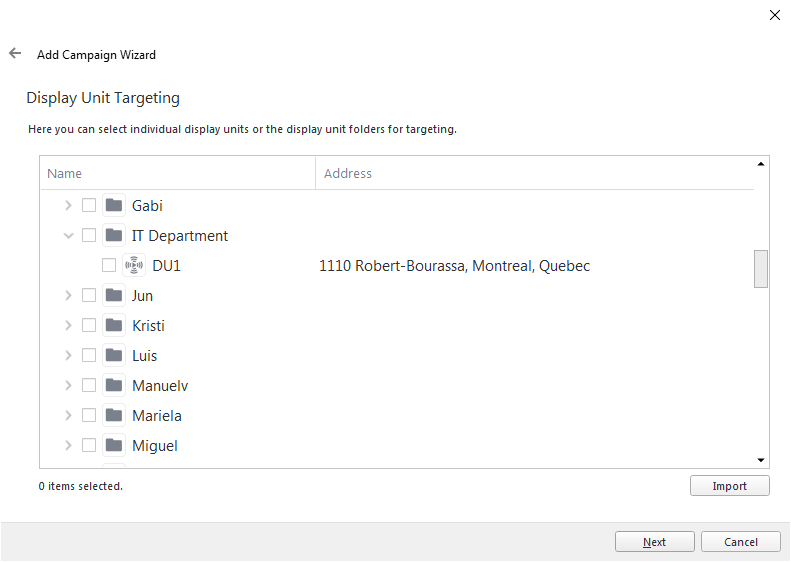Proceed with the Next button
The width and height of the screenshot is (791, 562).
click(654, 542)
